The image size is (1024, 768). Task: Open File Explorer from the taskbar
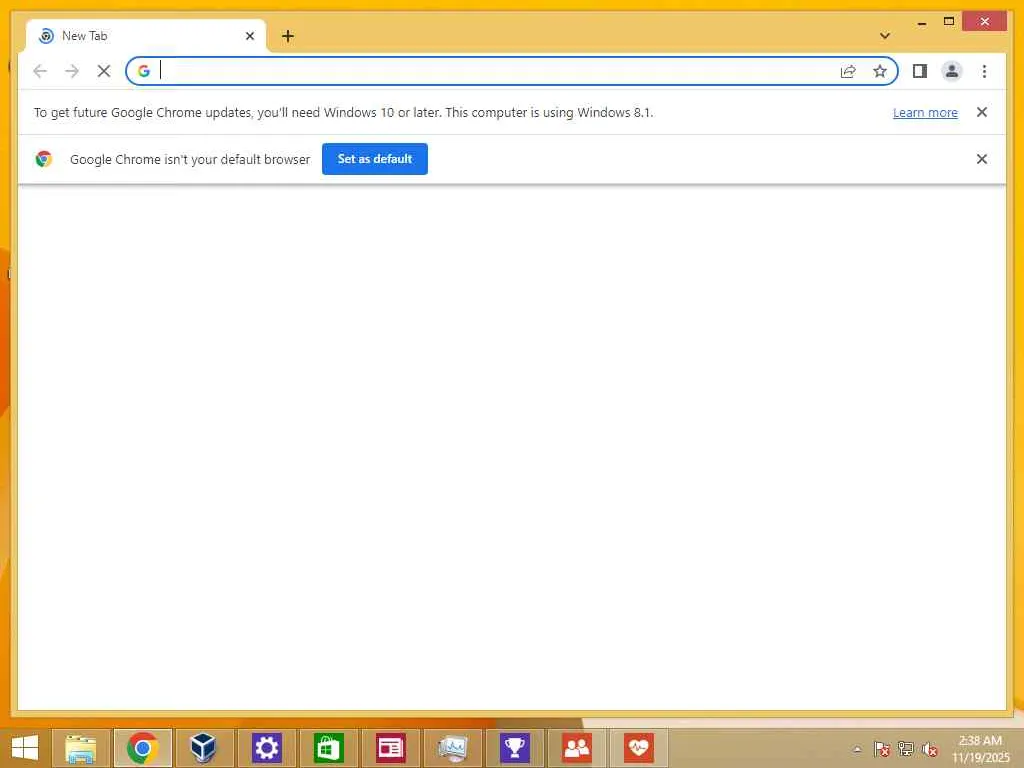[80, 748]
